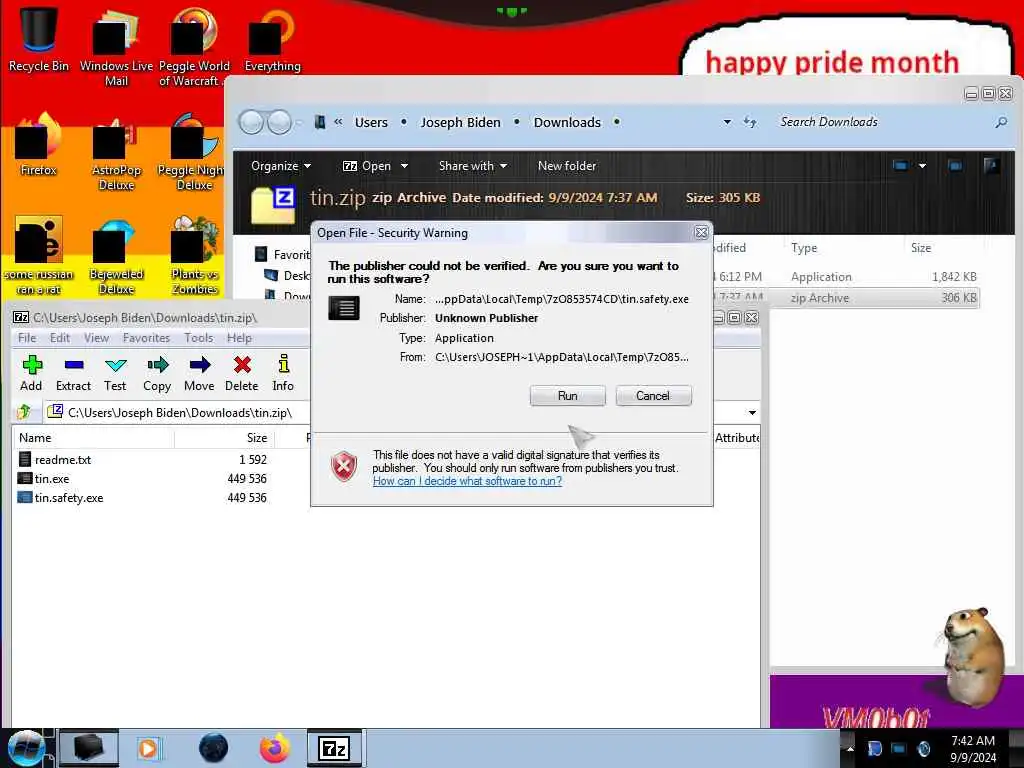Viewport: 1024px width, 768px height.
Task: Click the Firefox taskbar icon
Action: click(x=275, y=748)
